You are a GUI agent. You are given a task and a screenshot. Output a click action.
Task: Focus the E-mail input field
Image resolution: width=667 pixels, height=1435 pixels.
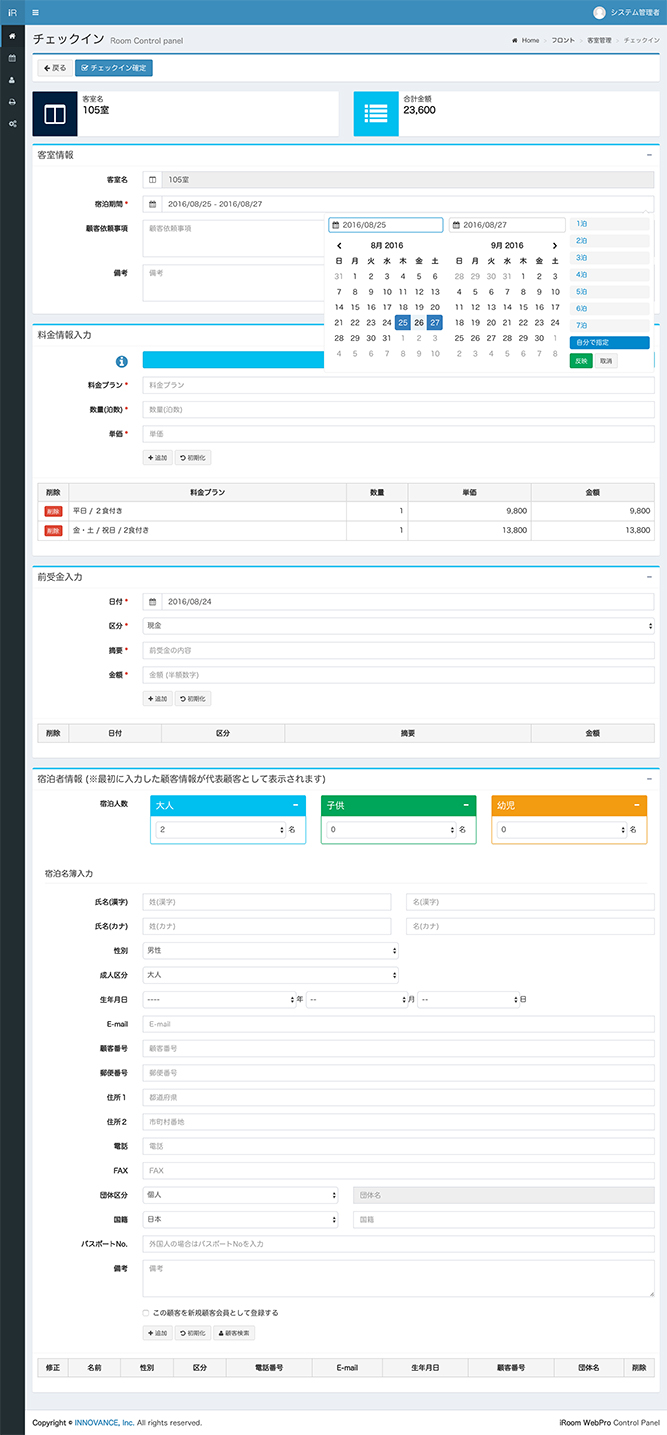(398, 1024)
